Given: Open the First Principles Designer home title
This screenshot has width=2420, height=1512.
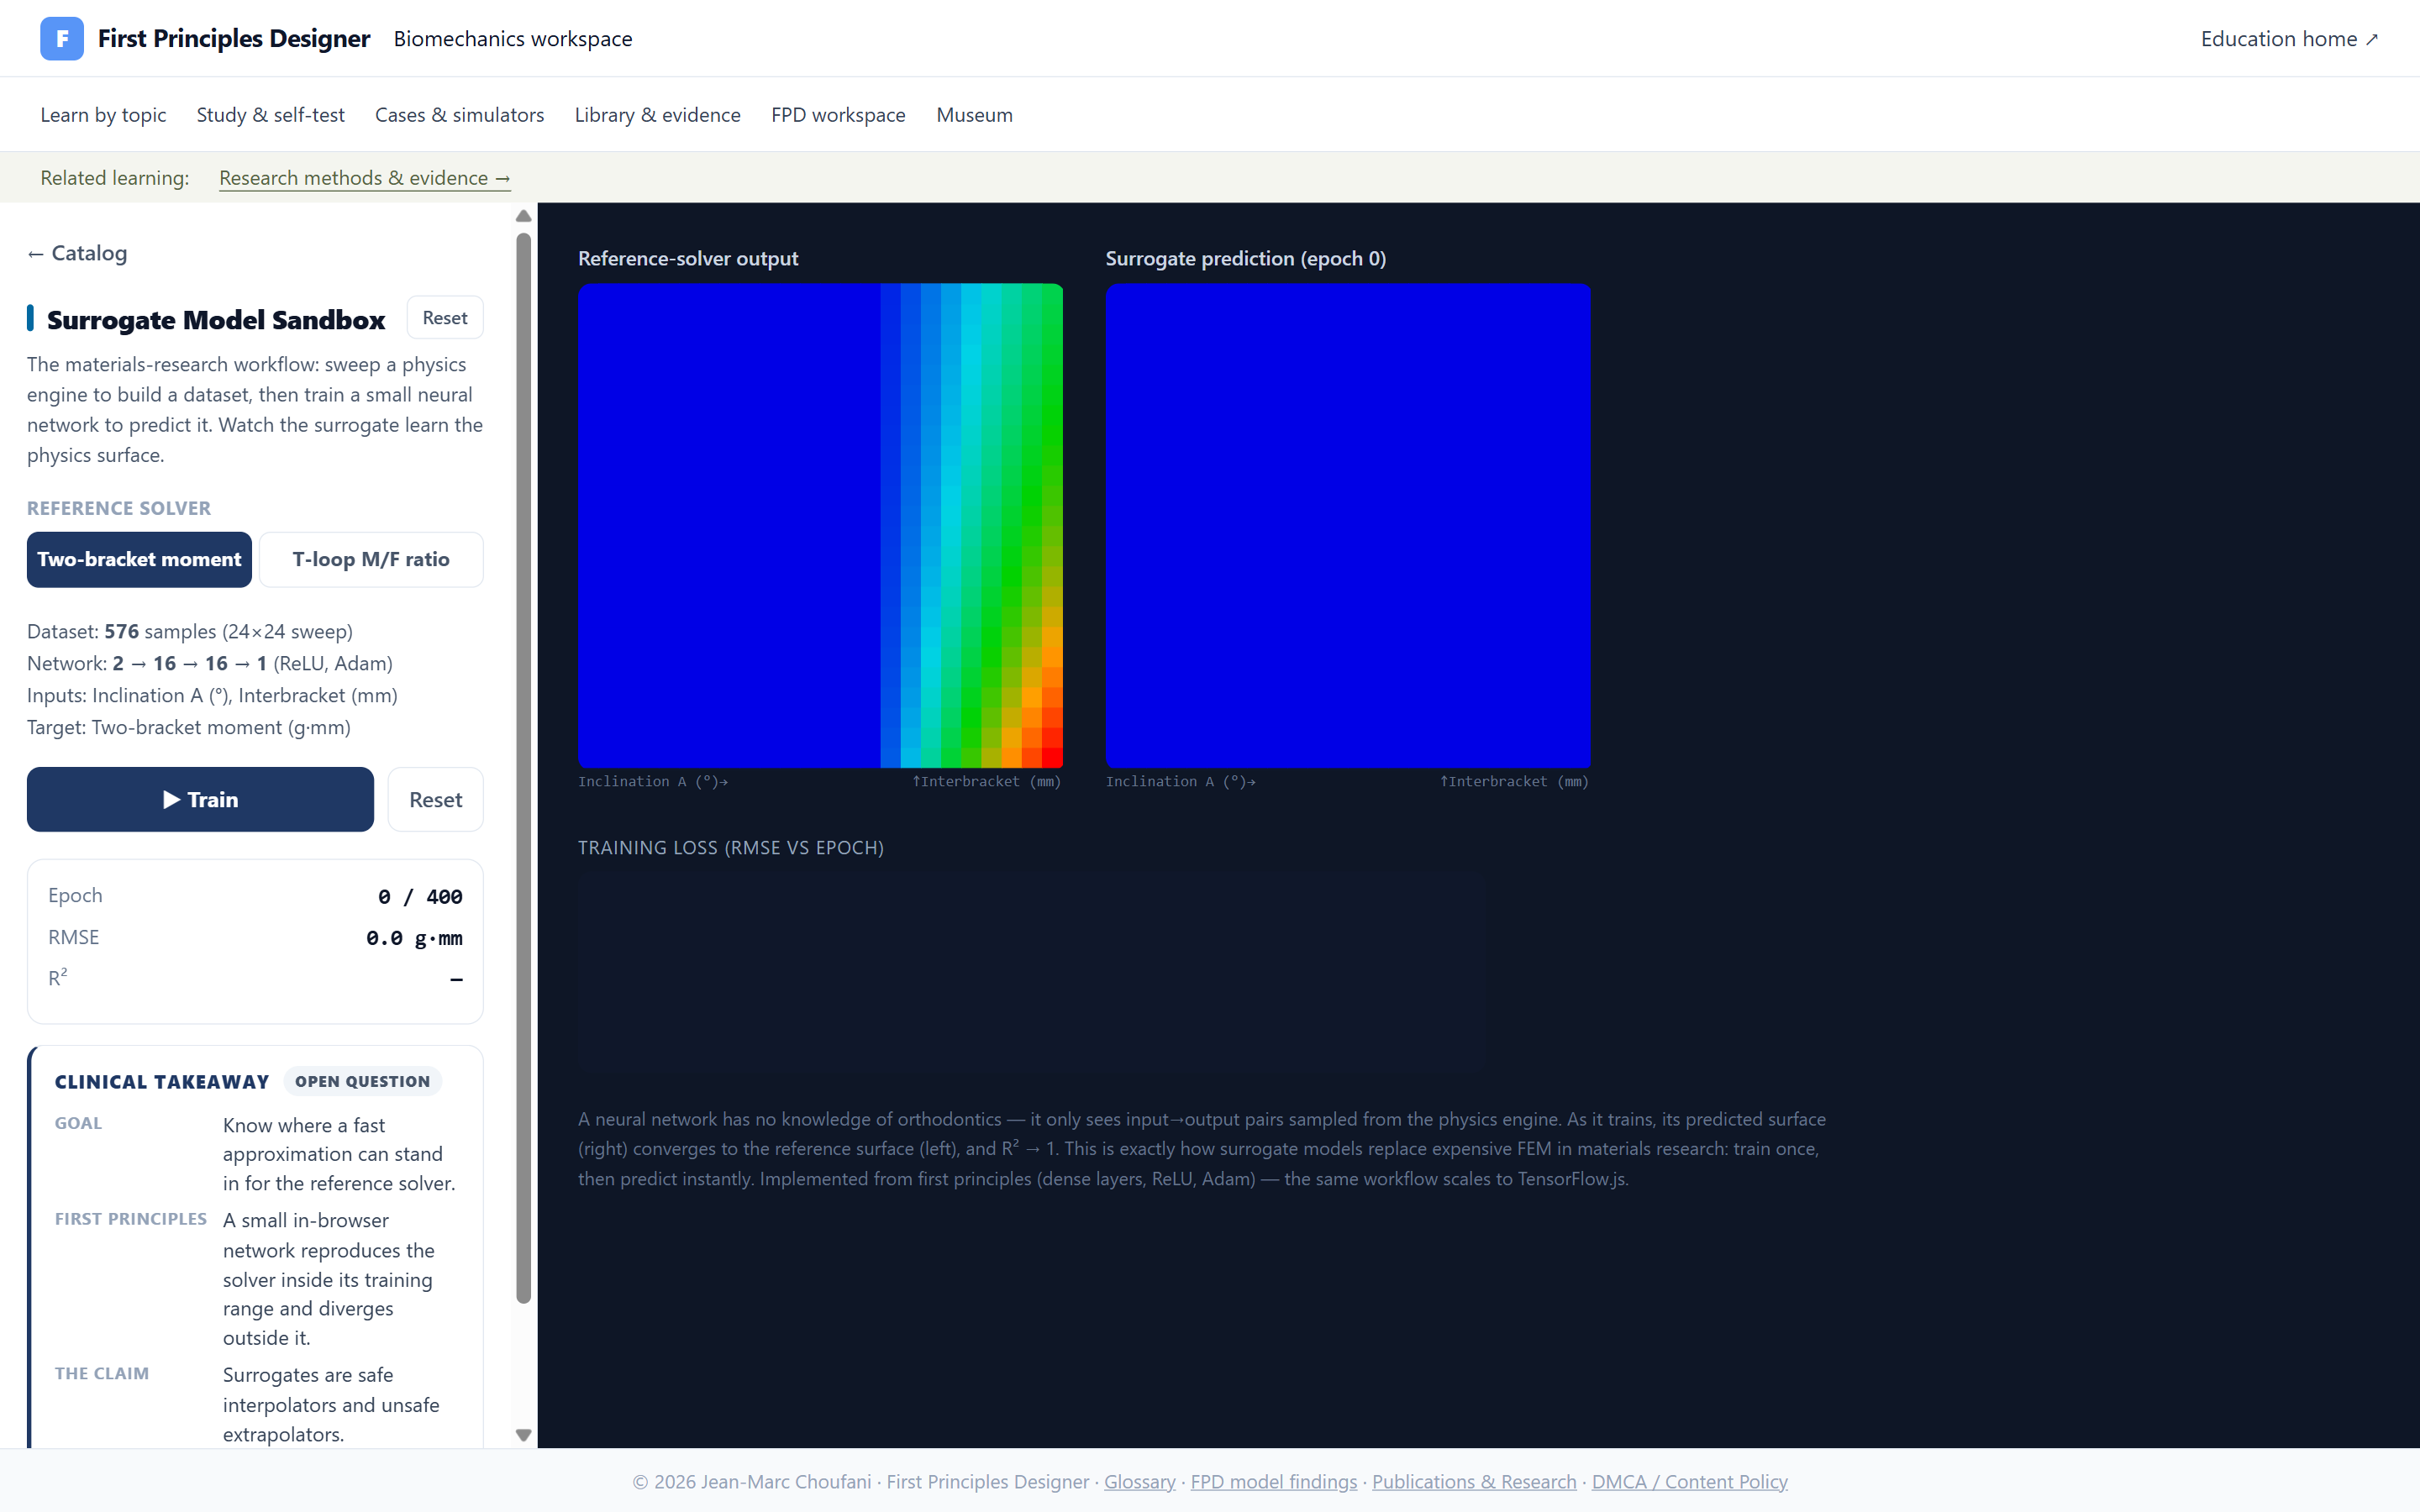Looking at the screenshot, I should pyautogui.click(x=234, y=38).
